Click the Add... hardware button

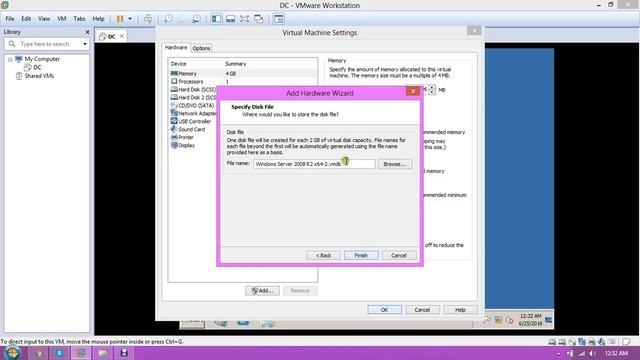pos(262,291)
